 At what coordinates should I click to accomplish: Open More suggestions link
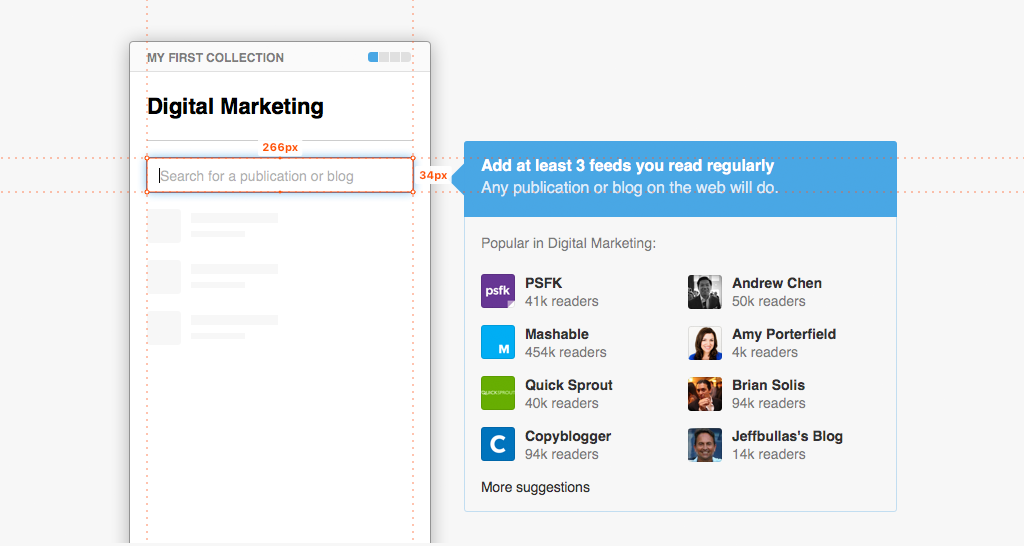535,487
